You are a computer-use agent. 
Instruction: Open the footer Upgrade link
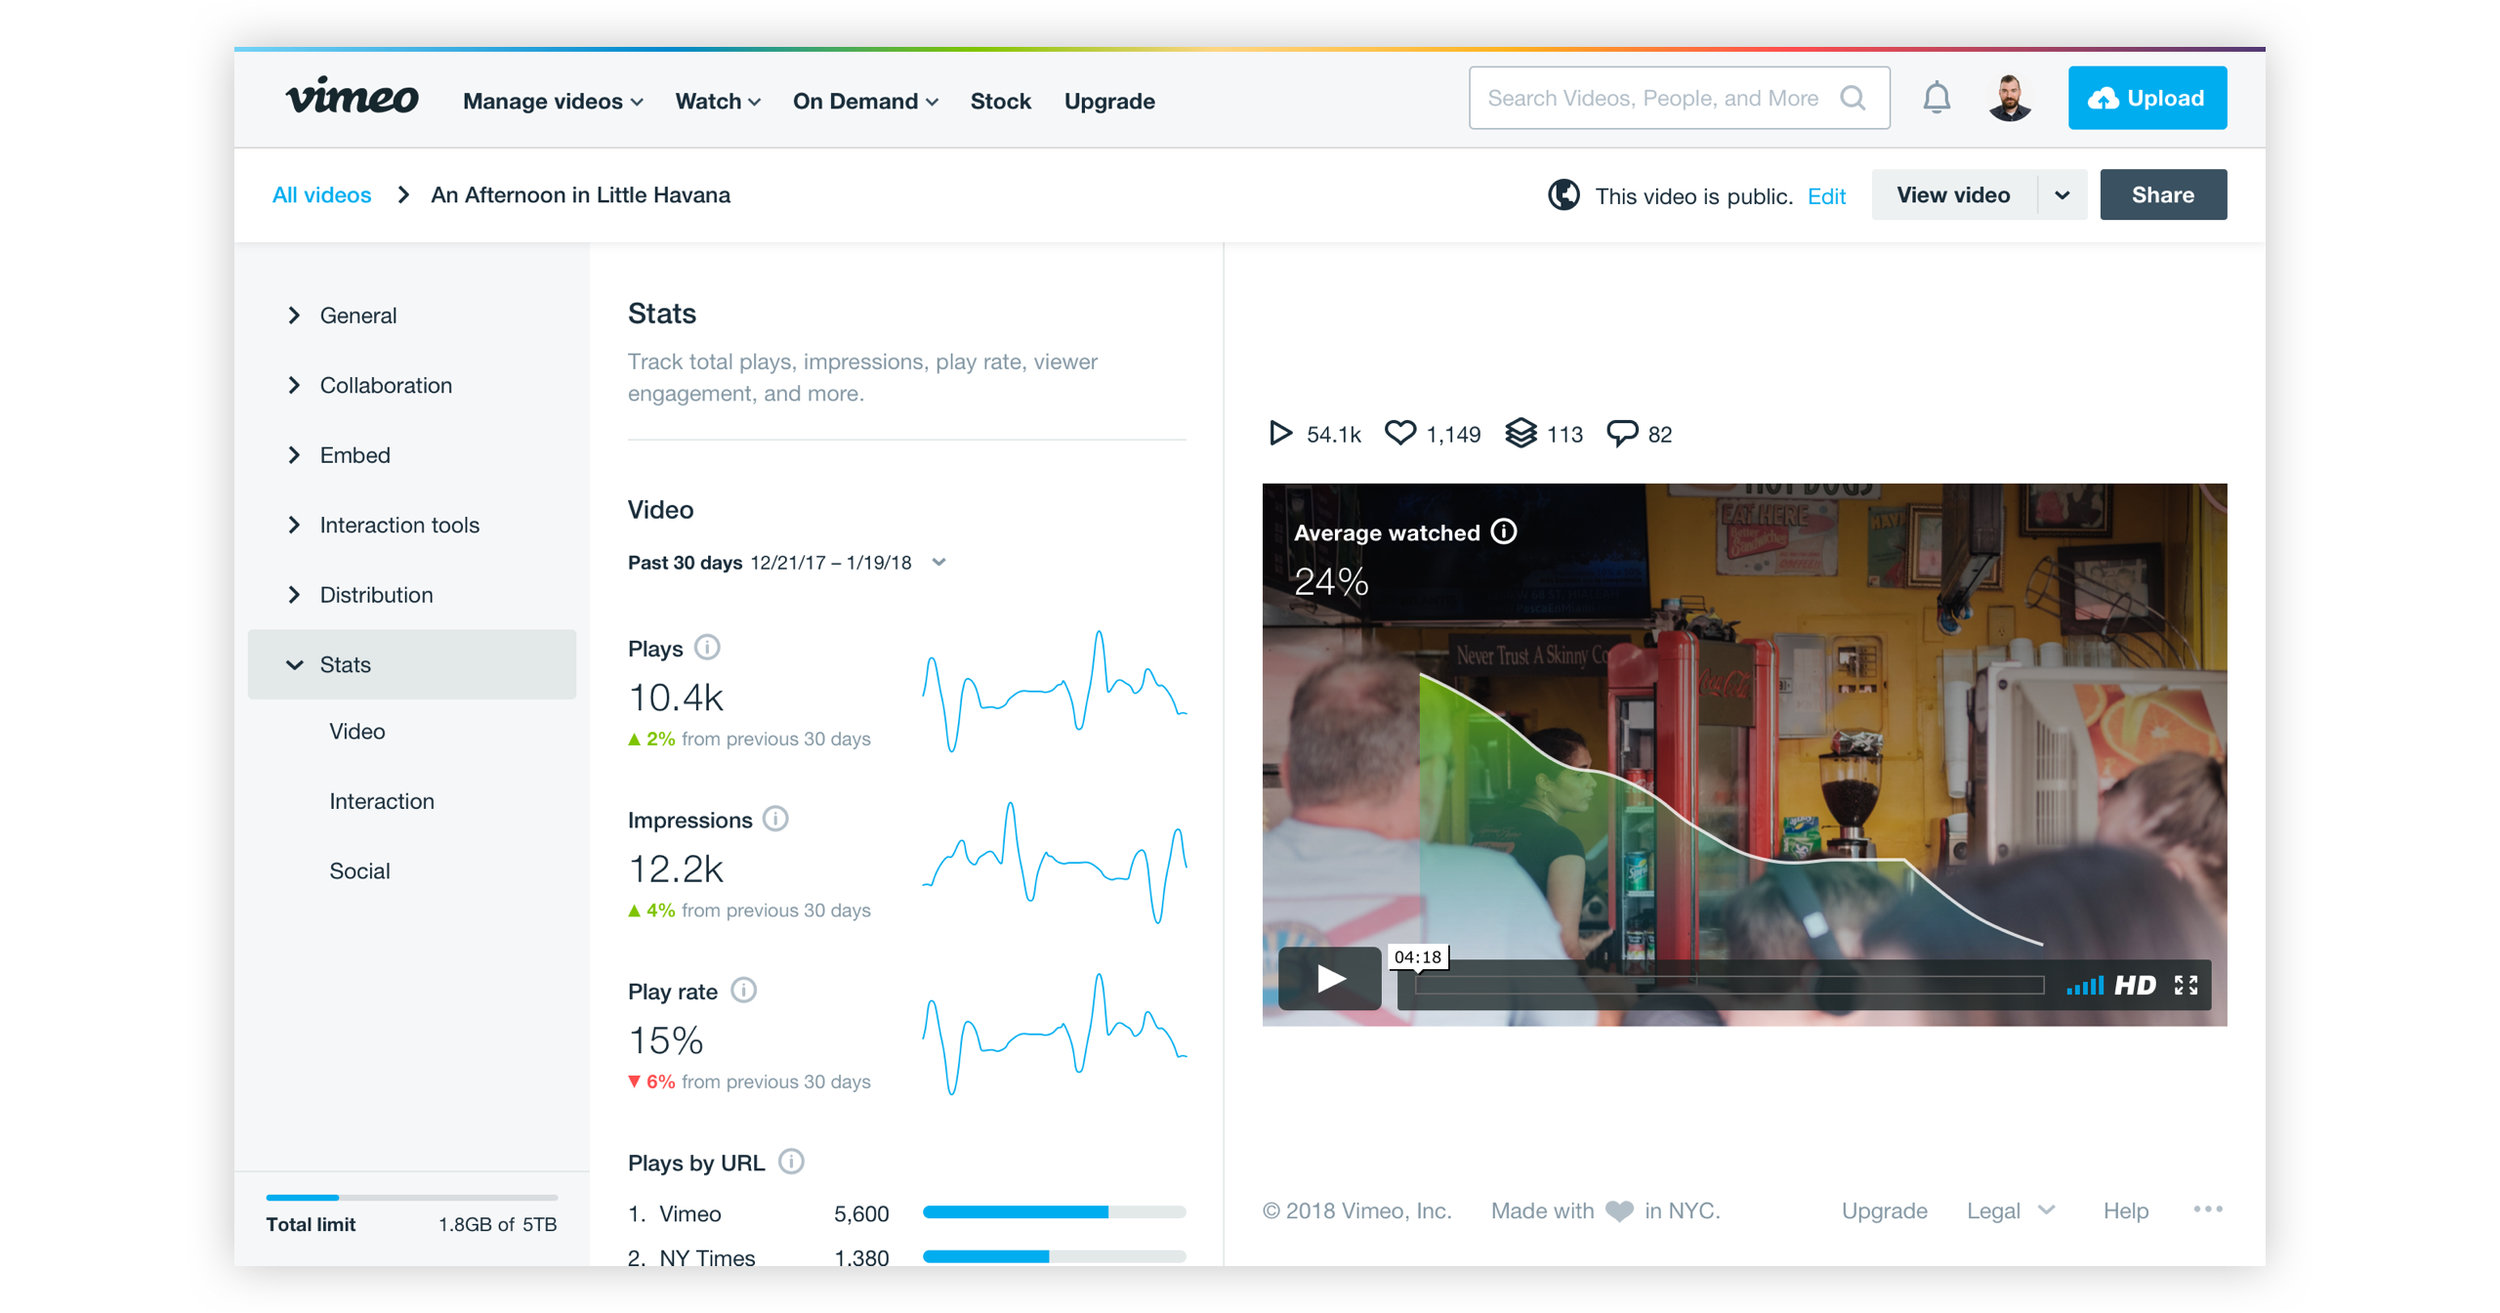[x=1884, y=1211]
